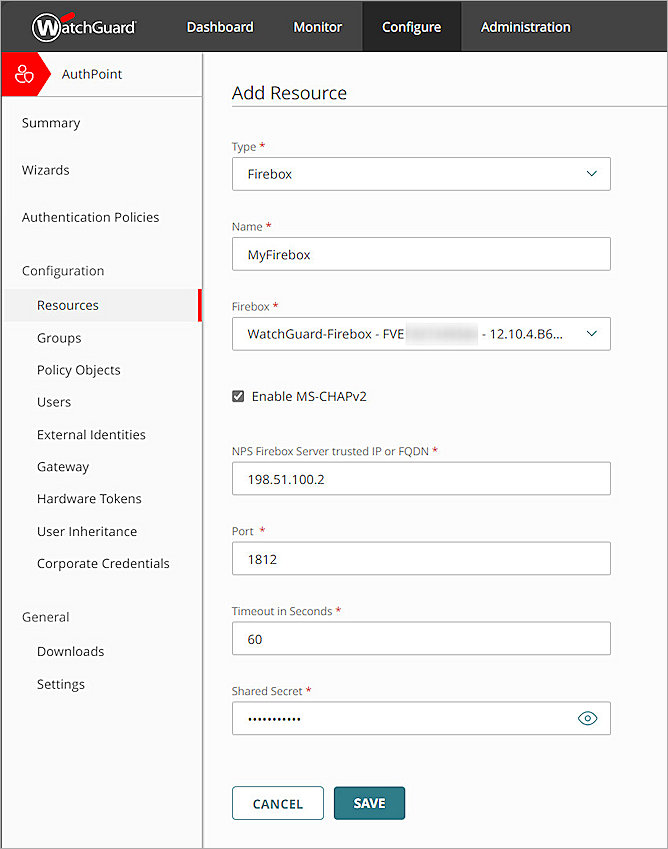Open Authentication Policies from the sidebar

(x=90, y=217)
